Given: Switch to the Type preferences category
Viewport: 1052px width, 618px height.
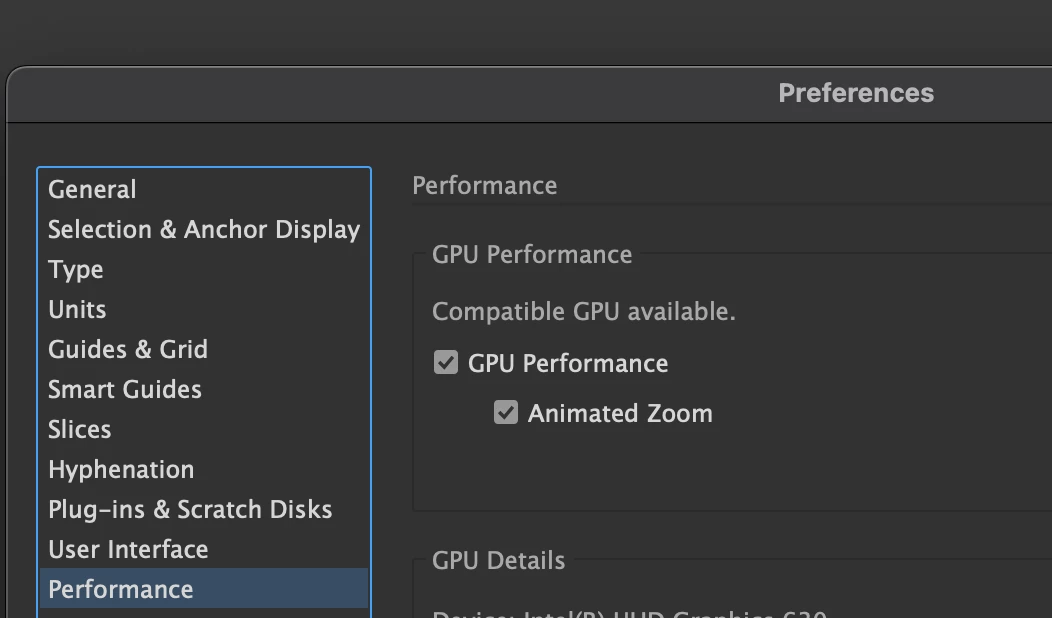Looking at the screenshot, I should coord(76,269).
